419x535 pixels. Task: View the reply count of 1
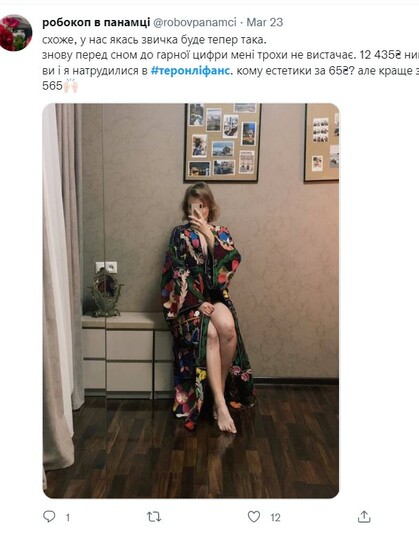[x=68, y=518]
